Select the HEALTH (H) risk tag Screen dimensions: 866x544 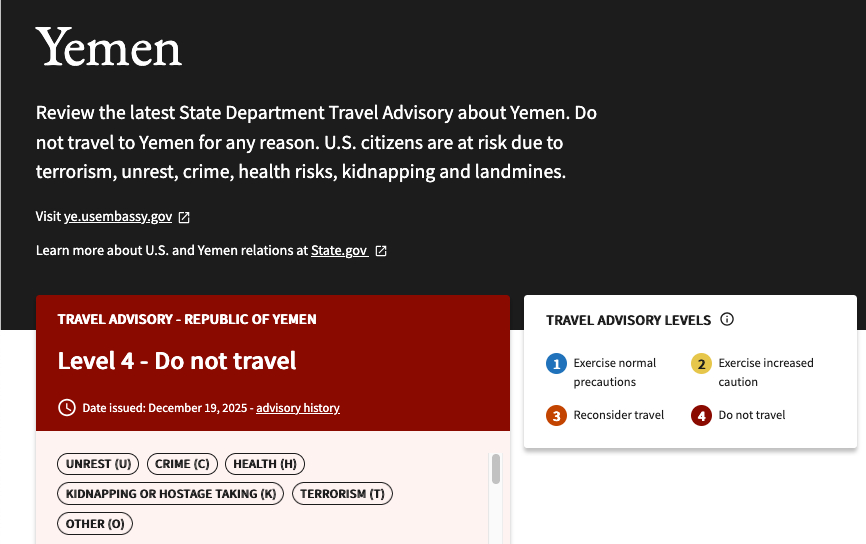[264, 464]
